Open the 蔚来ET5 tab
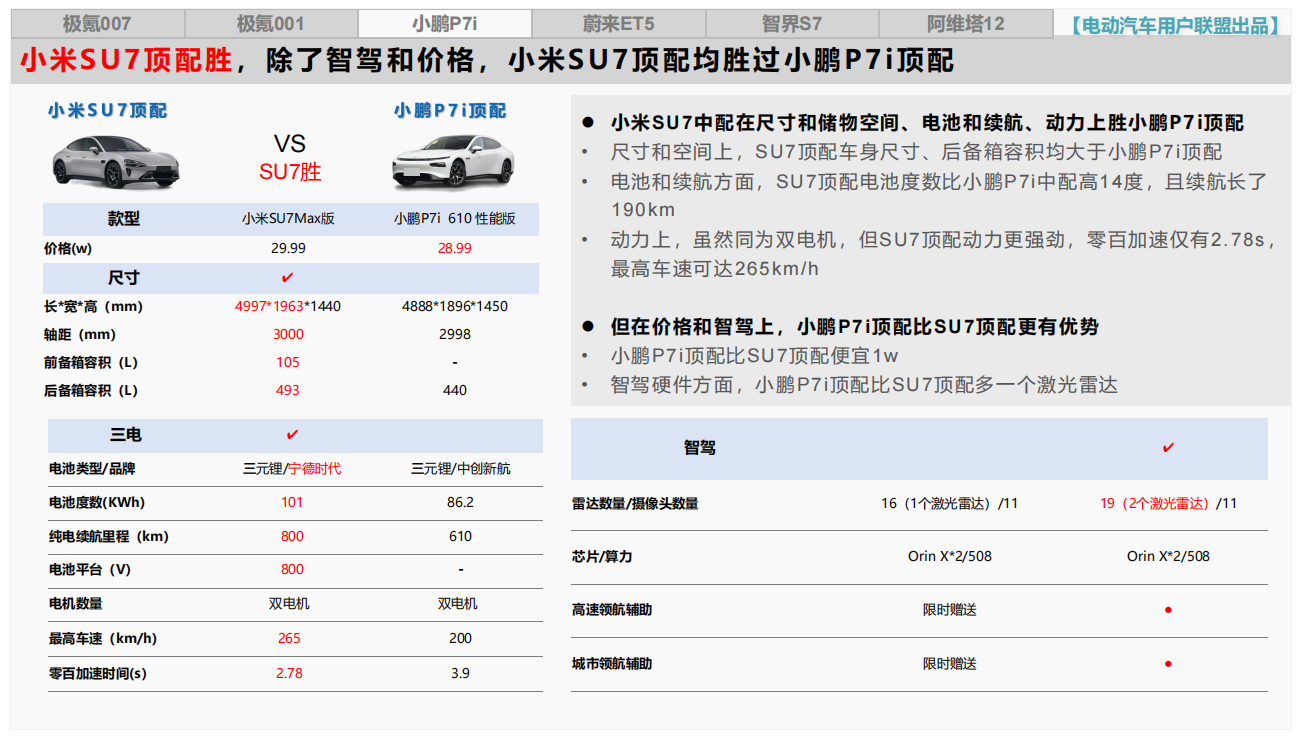Image resolution: width=1304 pixels, height=744 pixels. [618, 24]
